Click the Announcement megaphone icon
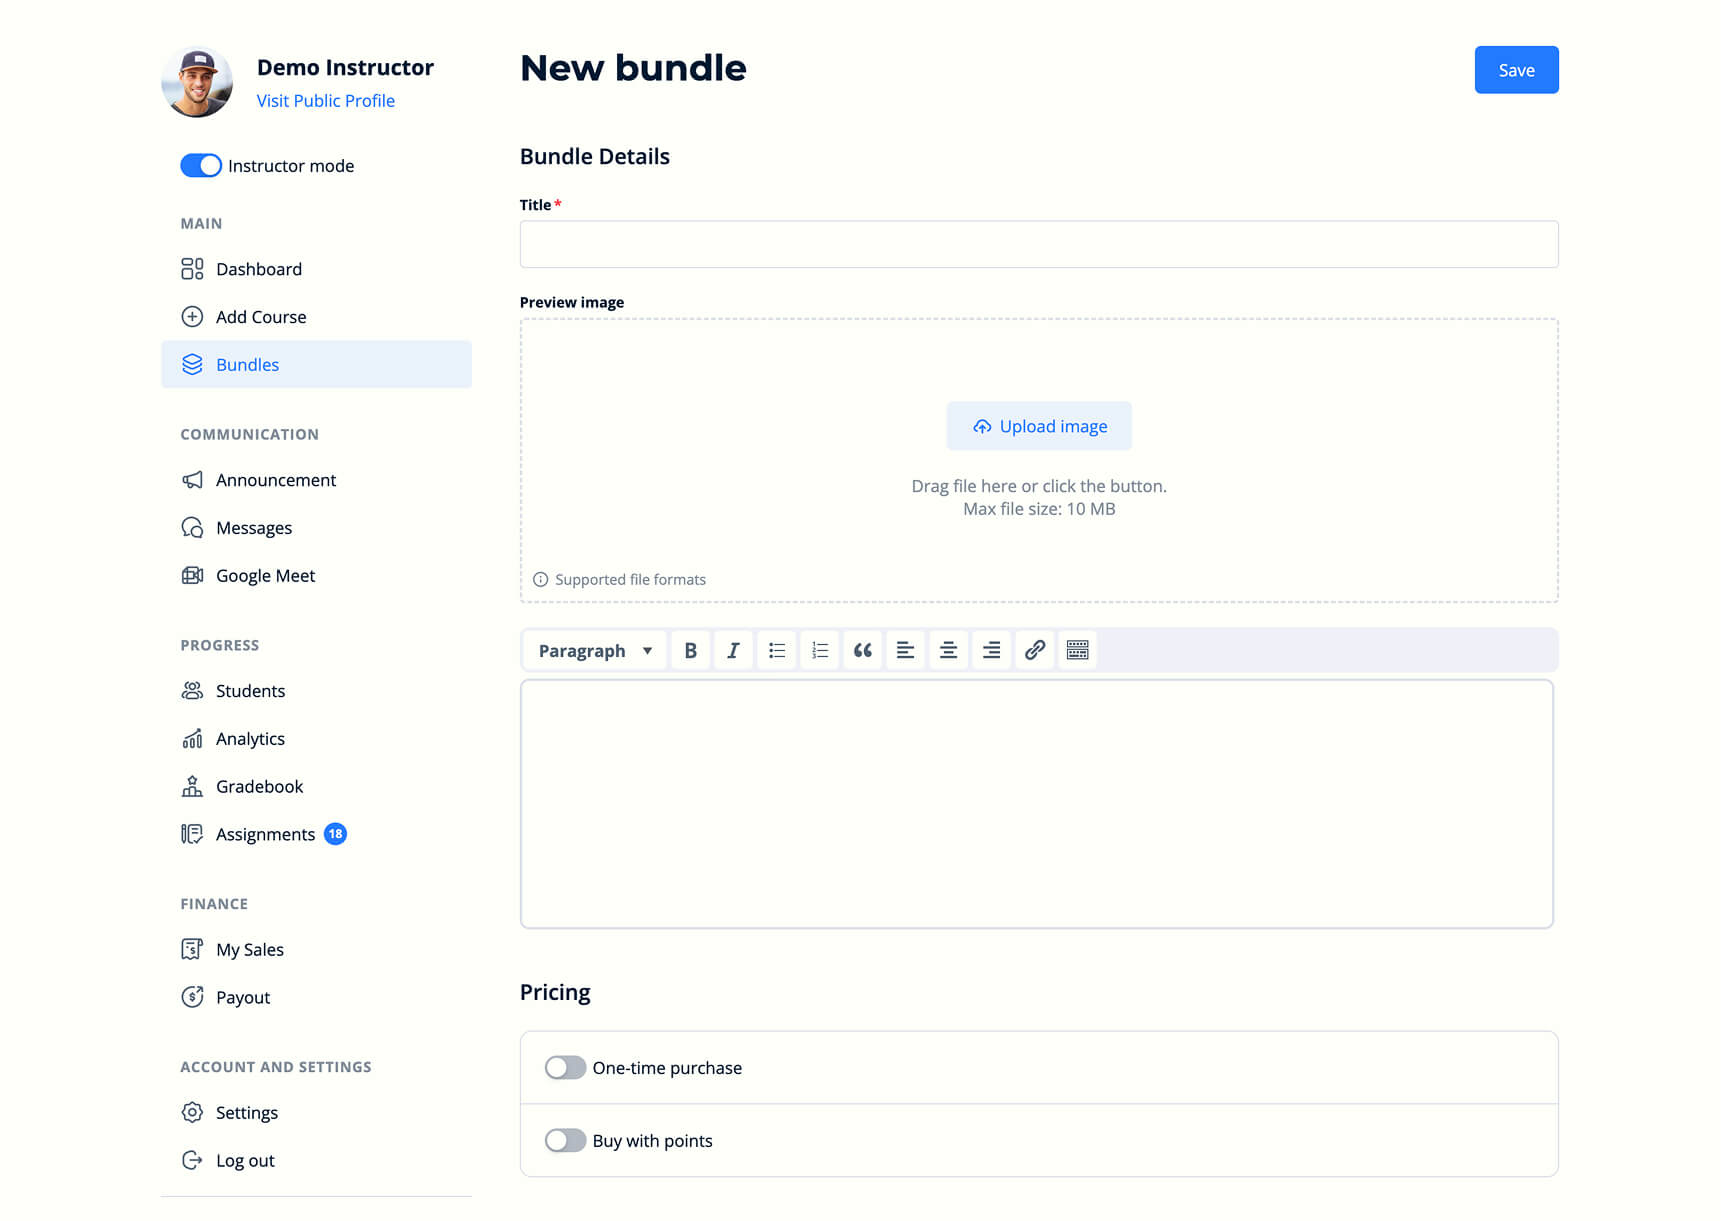1721x1221 pixels. click(x=192, y=480)
